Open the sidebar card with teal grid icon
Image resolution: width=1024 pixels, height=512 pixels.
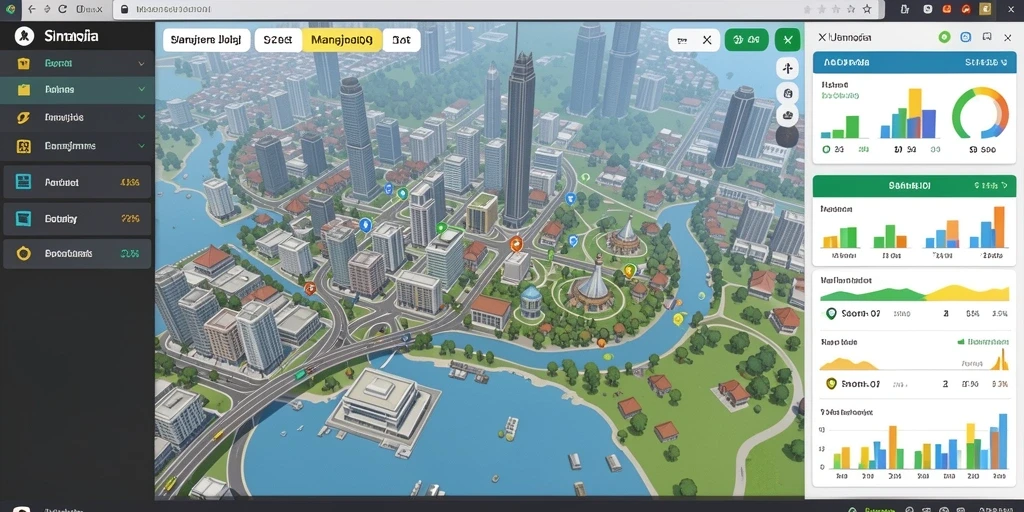click(77, 182)
